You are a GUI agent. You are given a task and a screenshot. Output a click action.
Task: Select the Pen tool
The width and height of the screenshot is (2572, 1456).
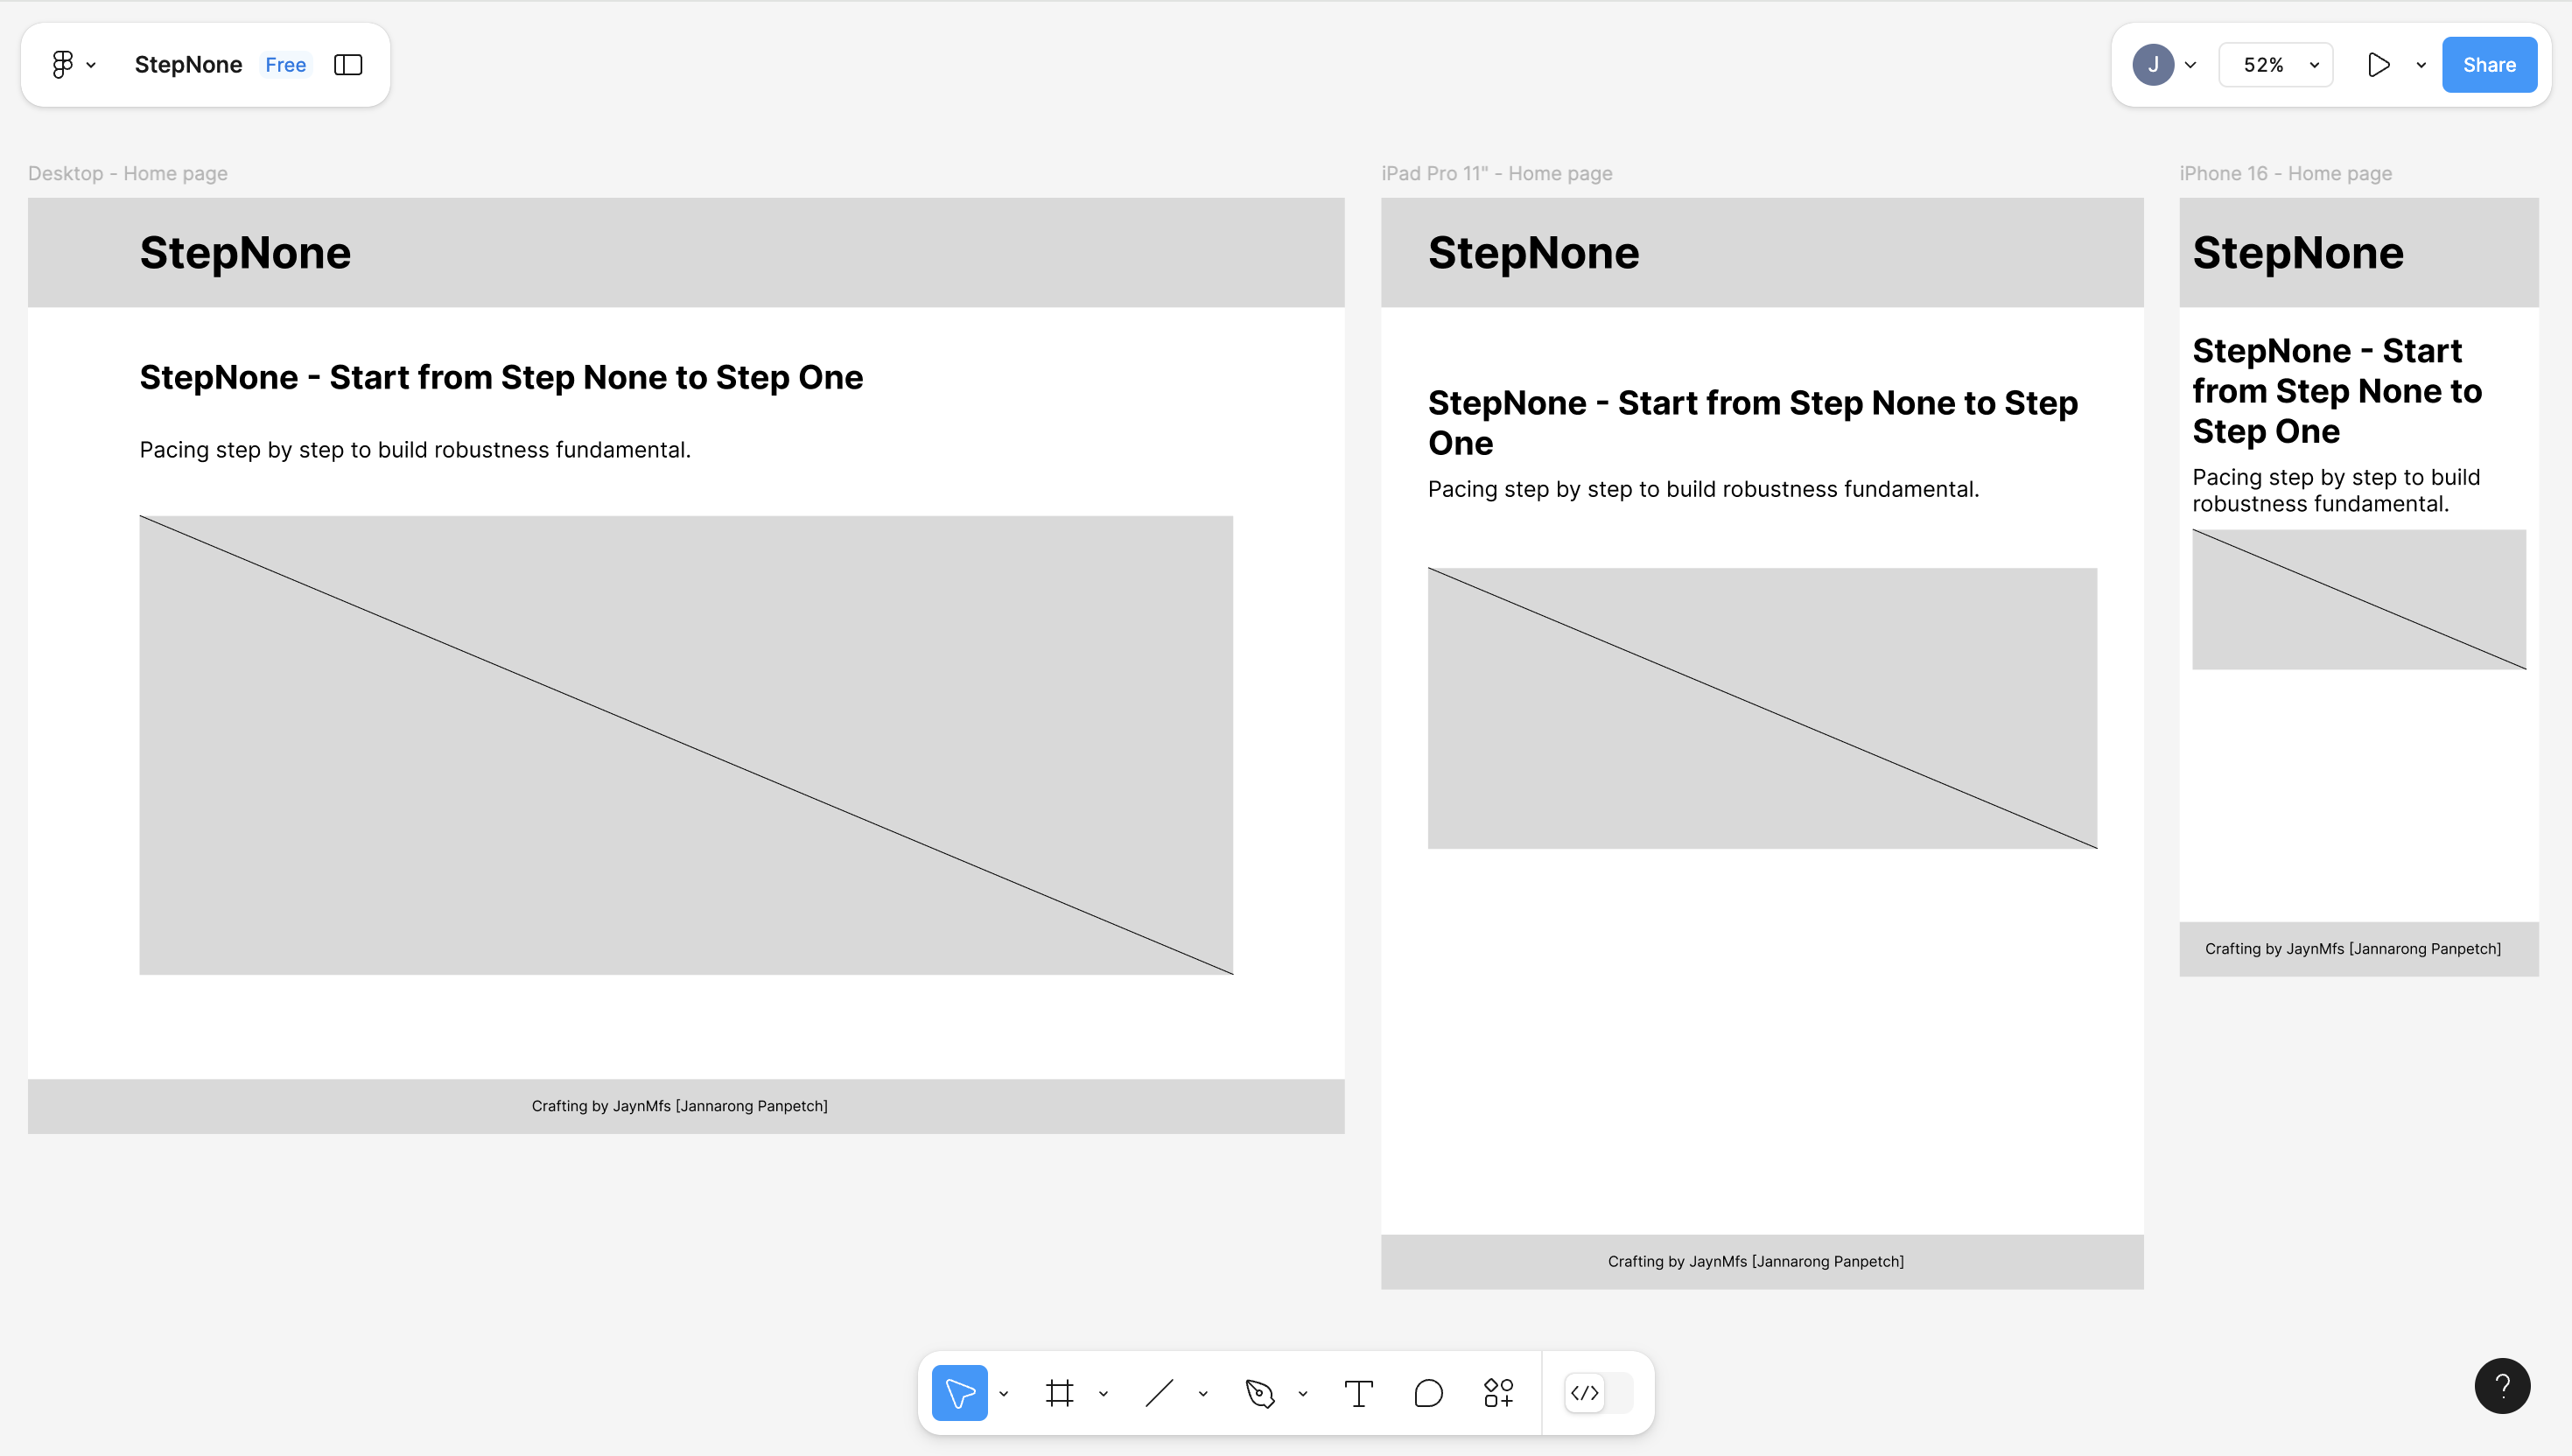click(1259, 1392)
